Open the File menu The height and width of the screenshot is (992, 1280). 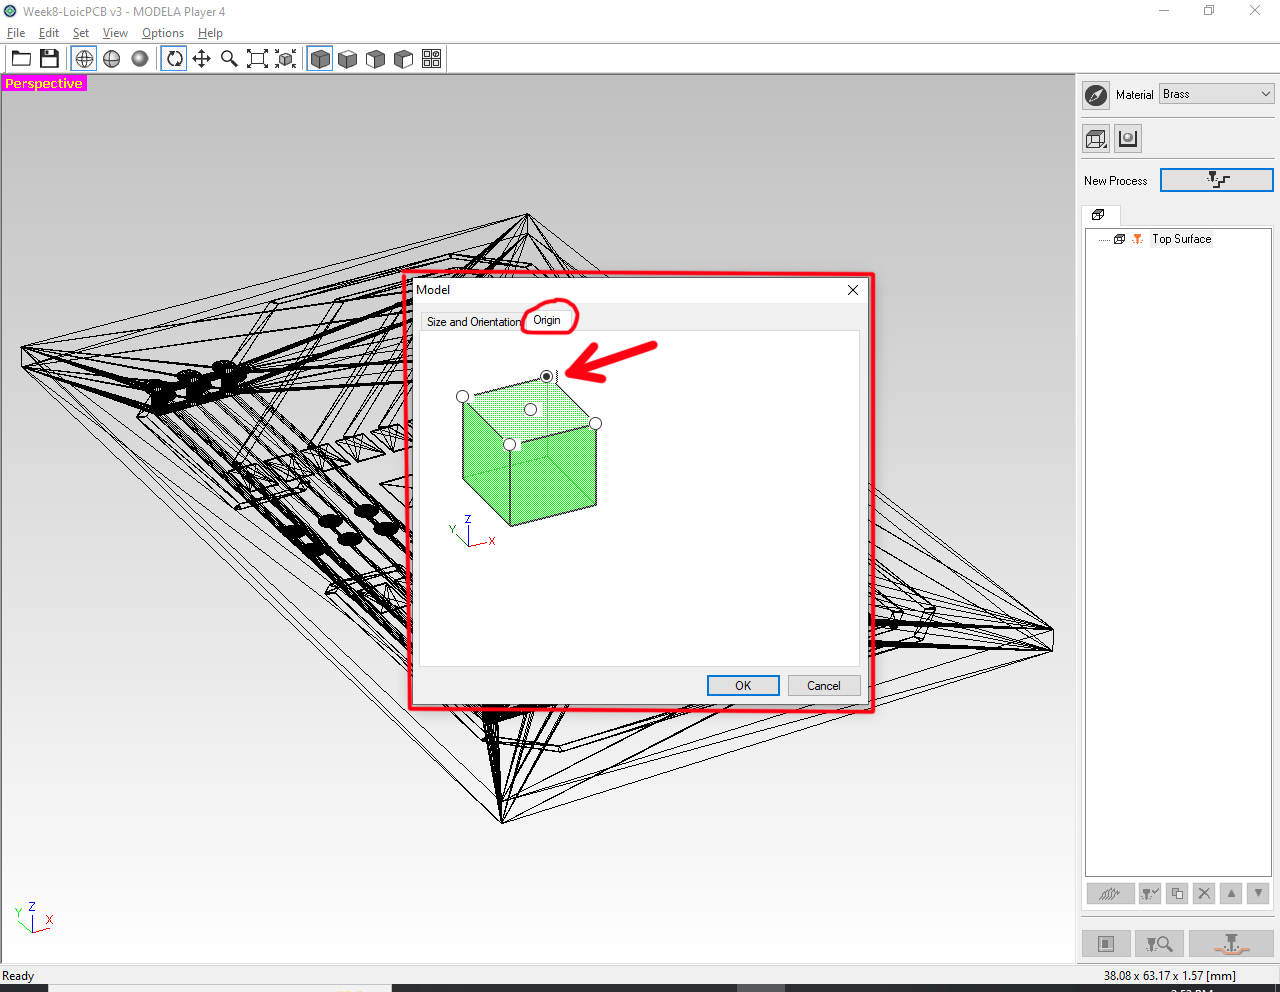16,33
